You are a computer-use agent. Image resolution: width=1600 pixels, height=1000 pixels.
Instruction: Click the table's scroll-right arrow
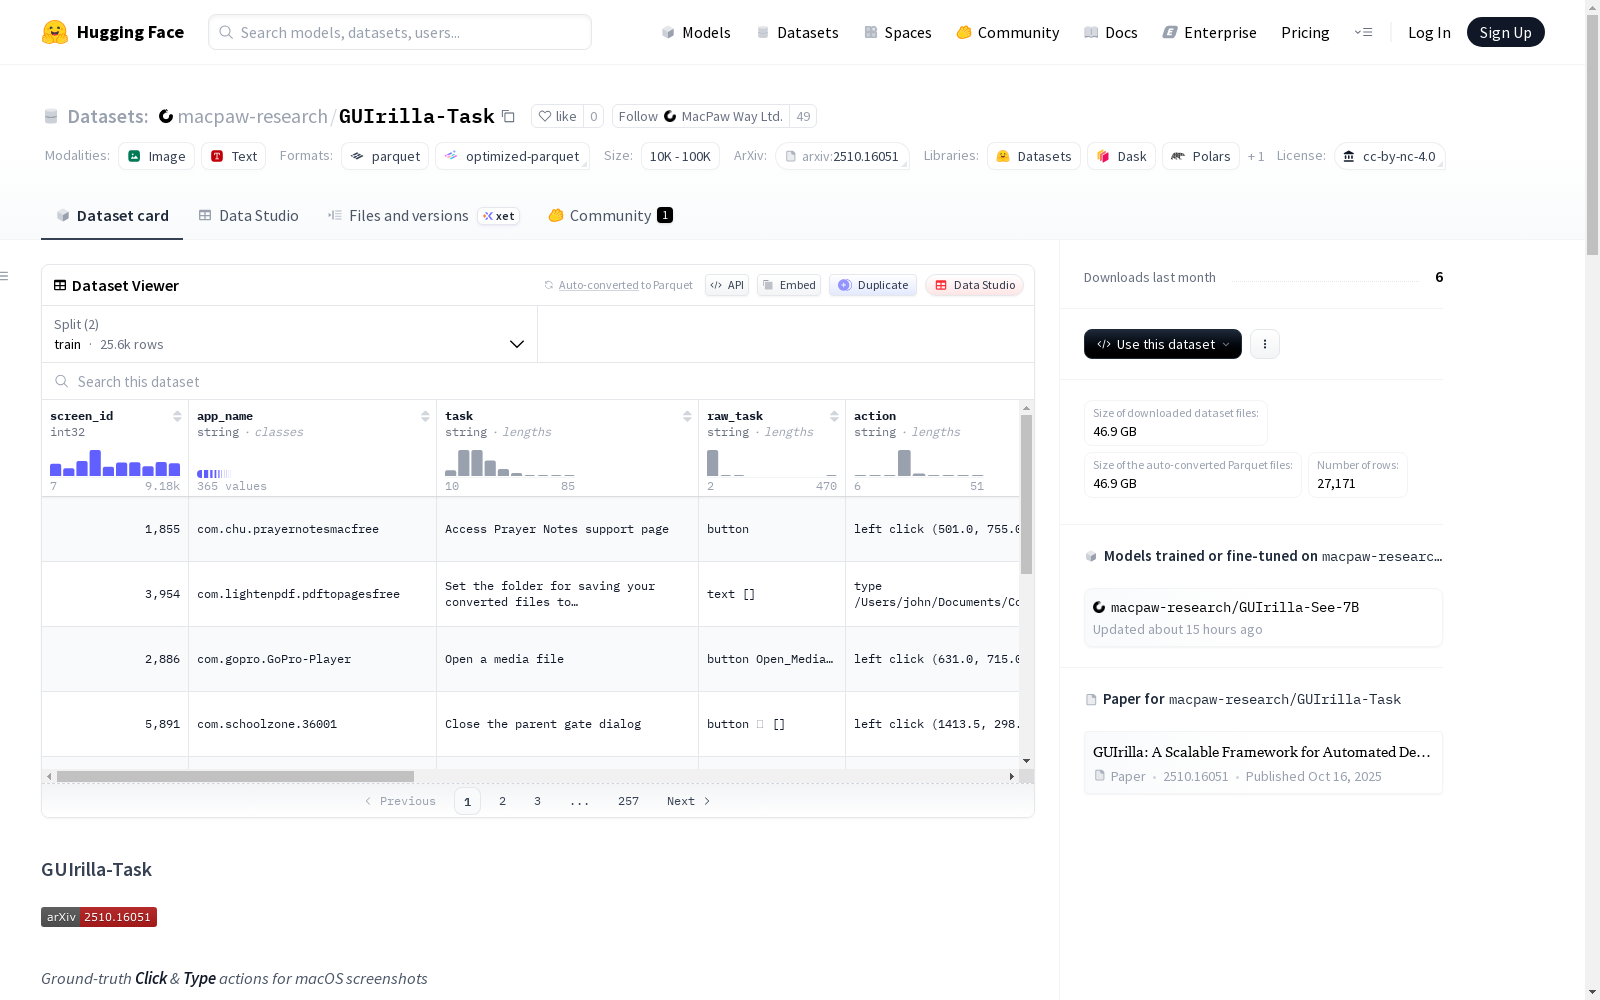click(x=1011, y=776)
